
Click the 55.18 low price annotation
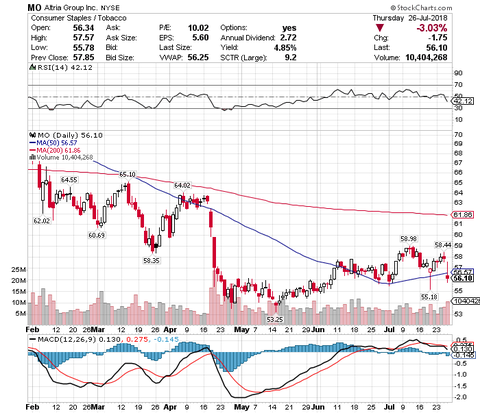(429, 296)
